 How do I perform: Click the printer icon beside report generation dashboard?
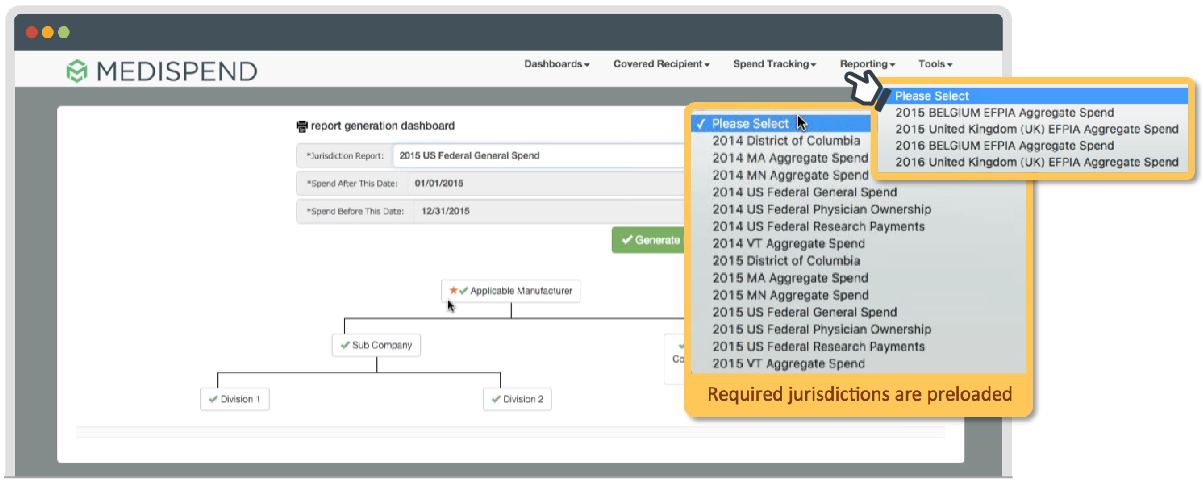[x=302, y=127]
